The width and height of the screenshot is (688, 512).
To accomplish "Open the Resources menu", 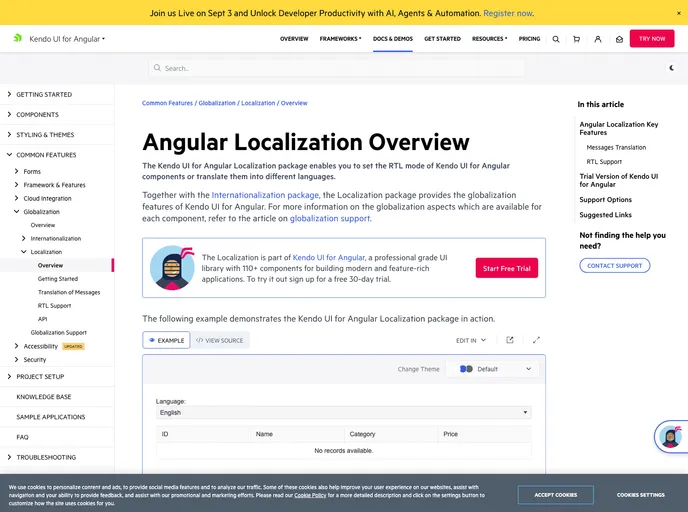I will point(490,39).
